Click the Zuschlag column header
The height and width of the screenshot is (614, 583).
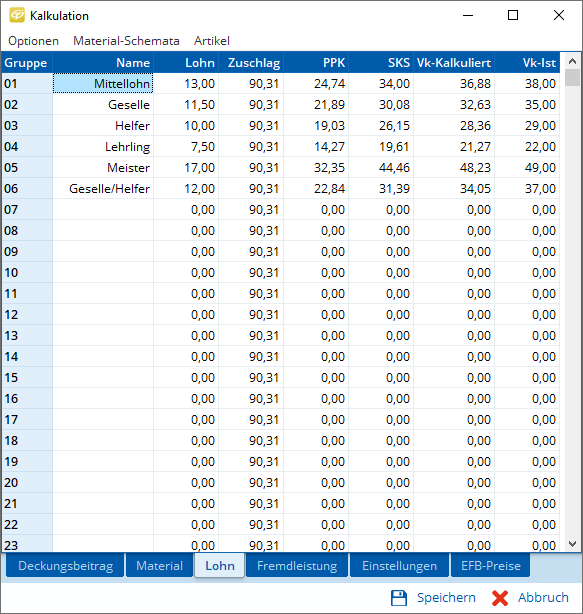(251, 63)
